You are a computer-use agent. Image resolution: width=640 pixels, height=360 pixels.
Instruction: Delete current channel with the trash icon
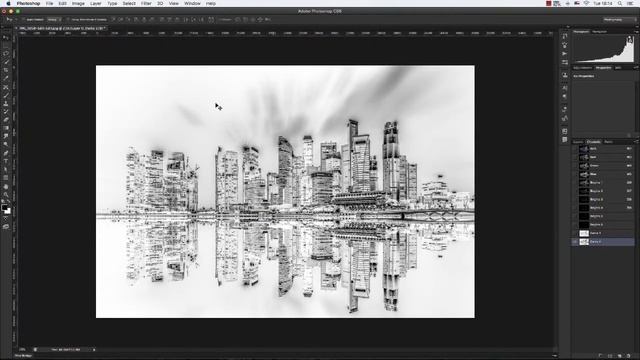(x=629, y=356)
